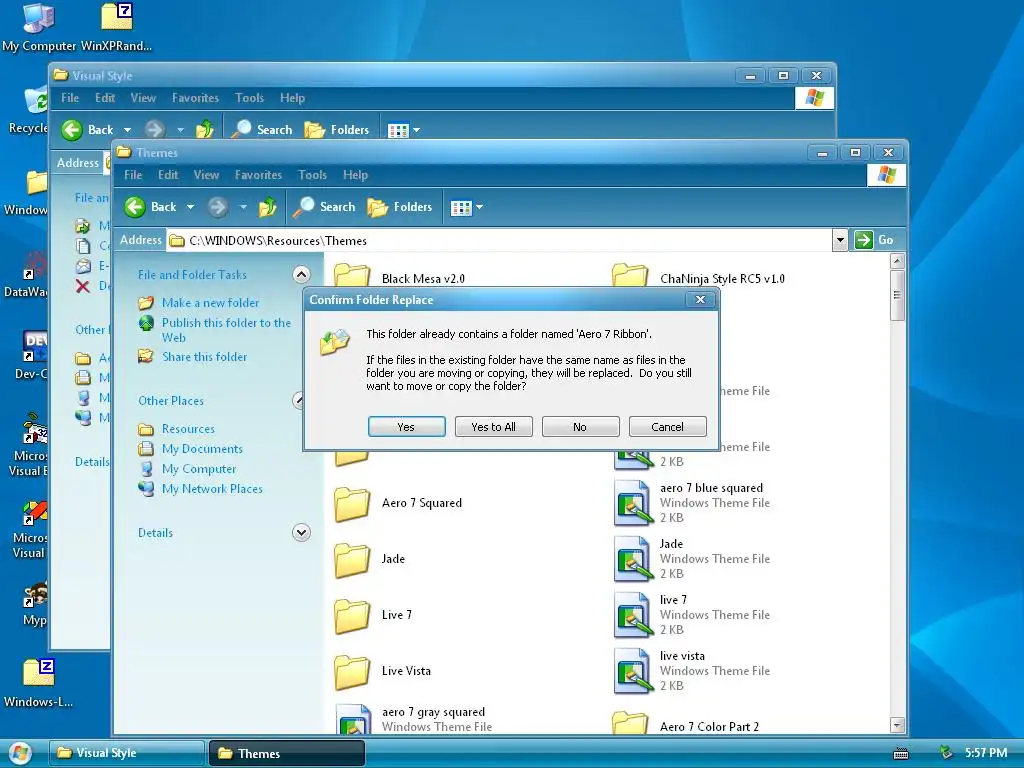Collapse File and Folder Tasks panel
This screenshot has height=768, width=1024.
[301, 274]
